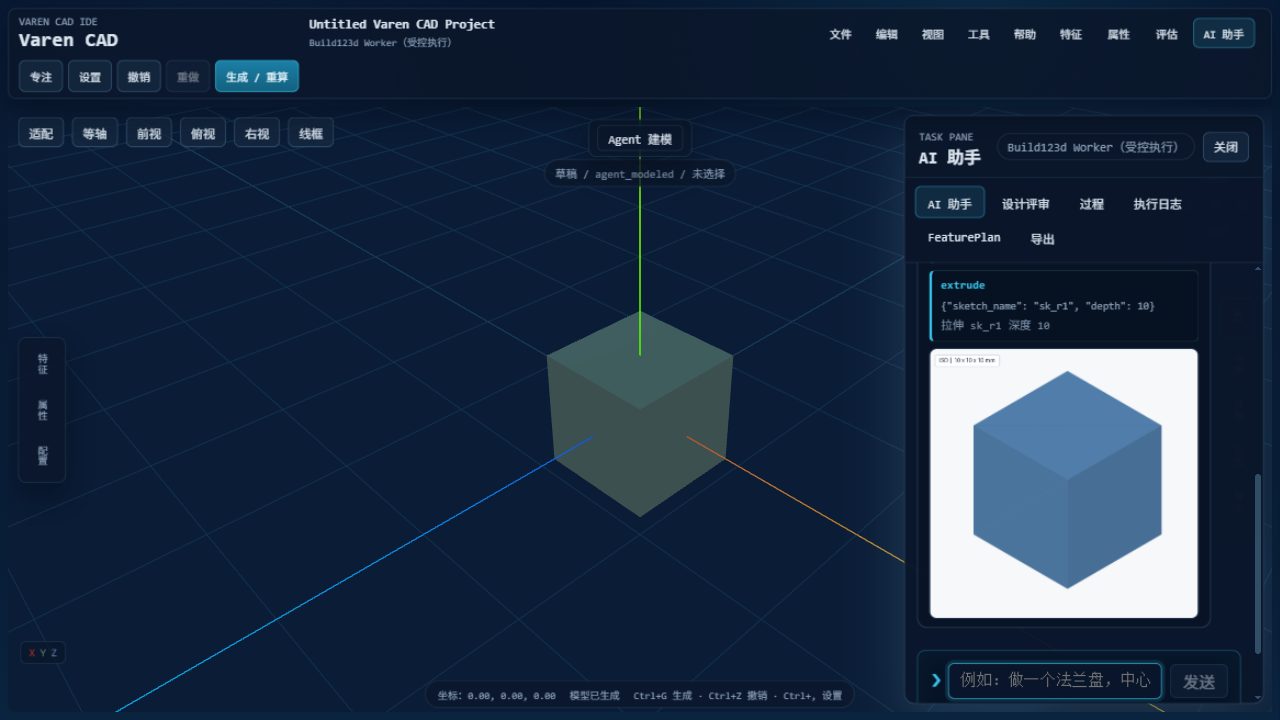Focus the AI prompt input field

pos(1055,680)
